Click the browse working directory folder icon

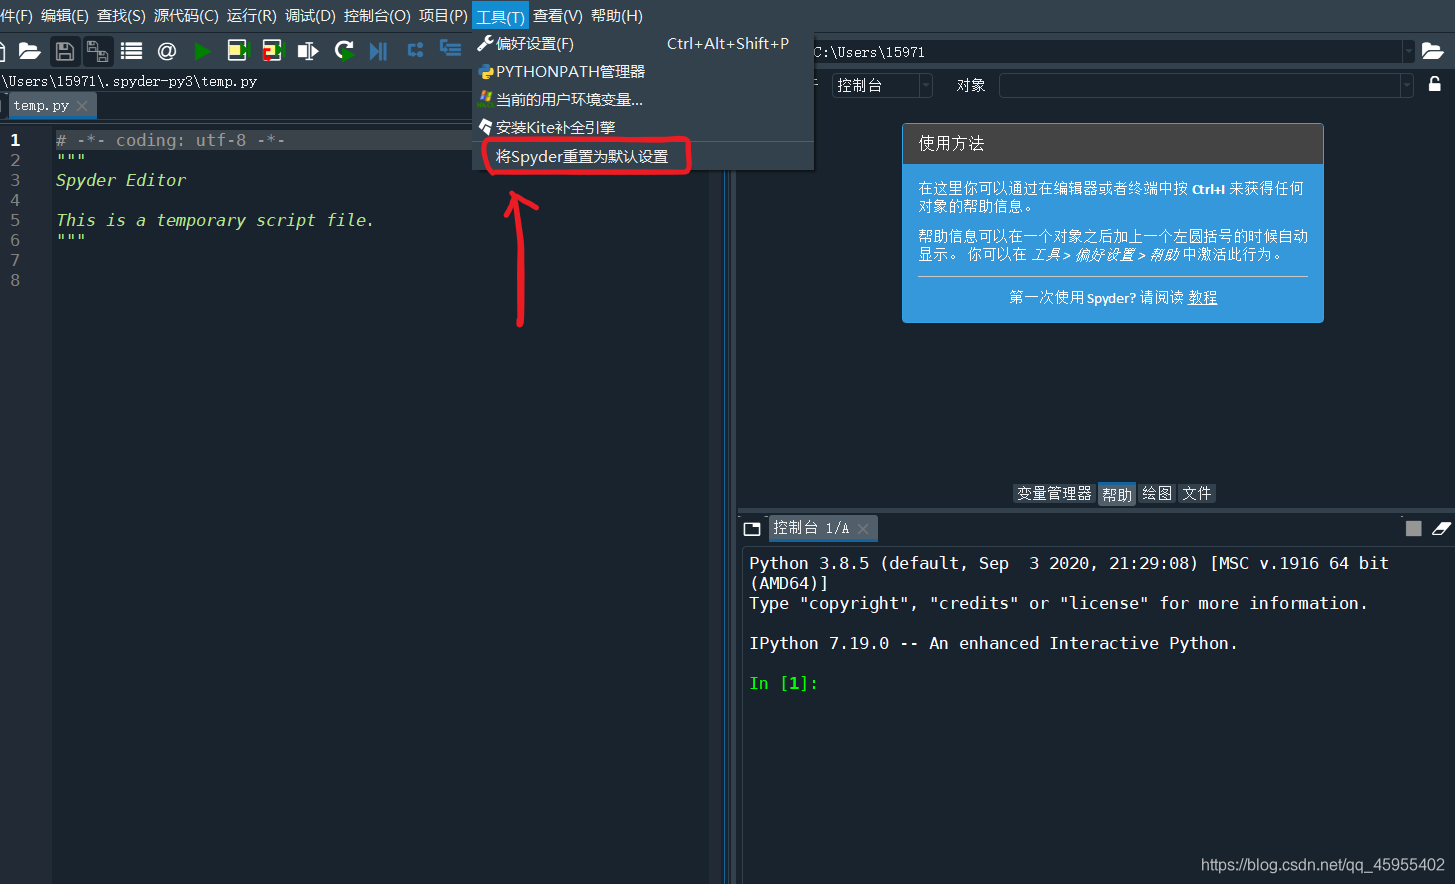(1434, 50)
